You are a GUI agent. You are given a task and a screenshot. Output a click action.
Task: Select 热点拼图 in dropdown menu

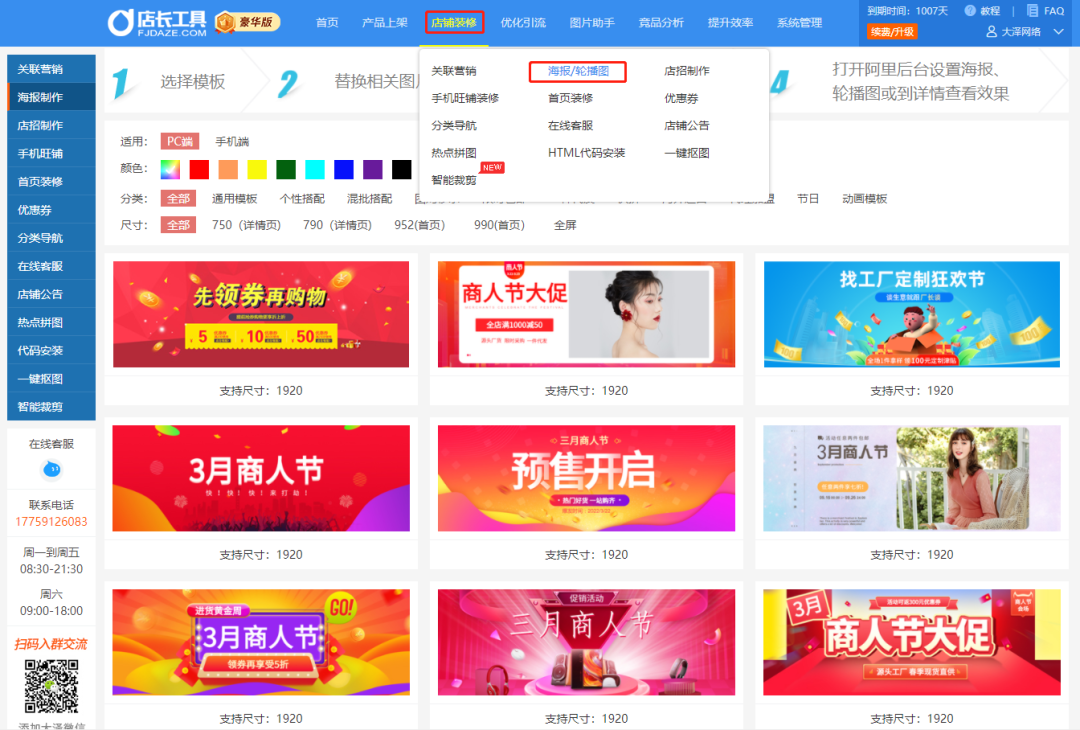tap(454, 153)
